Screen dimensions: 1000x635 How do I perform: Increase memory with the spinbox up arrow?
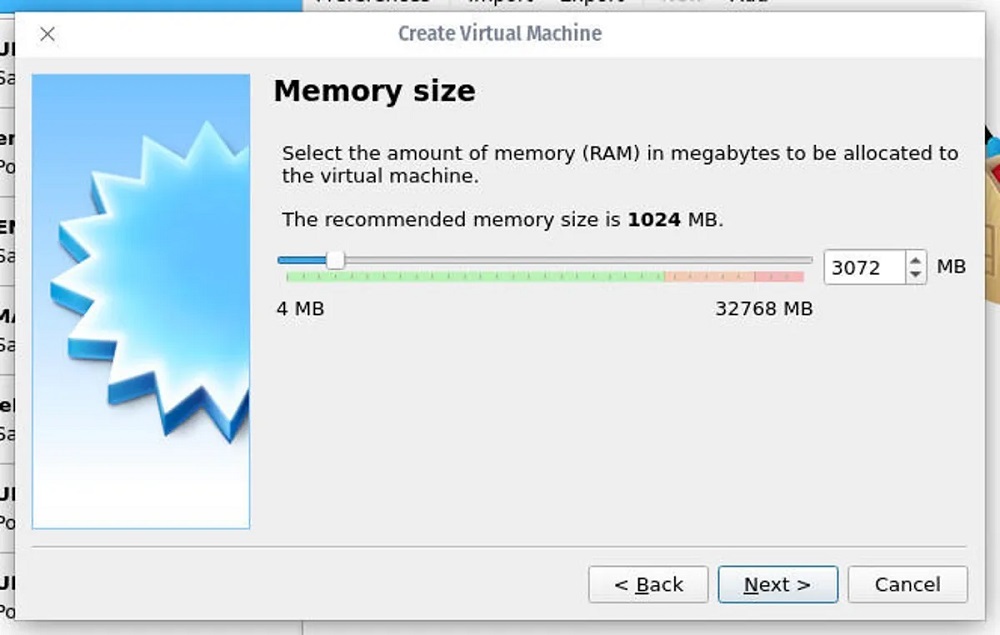pos(916,260)
